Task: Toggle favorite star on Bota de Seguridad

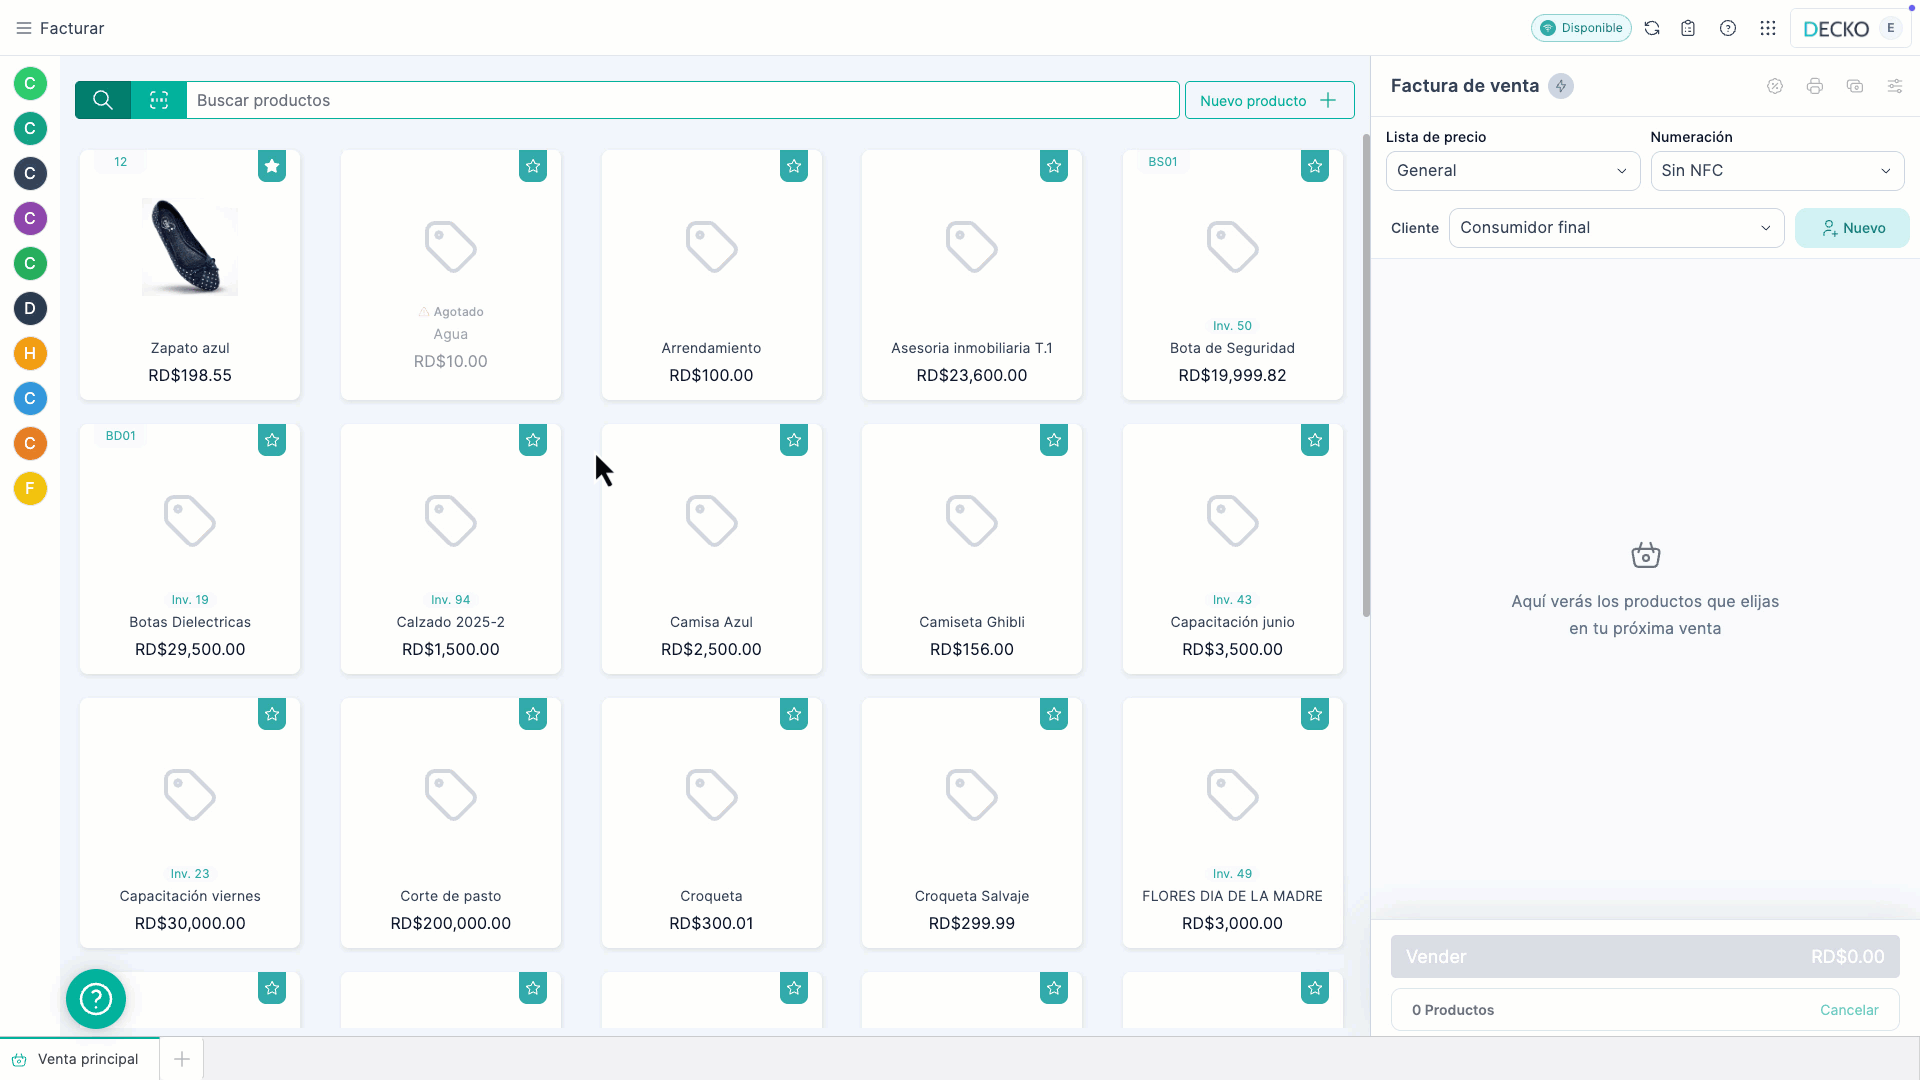Action: (1315, 166)
